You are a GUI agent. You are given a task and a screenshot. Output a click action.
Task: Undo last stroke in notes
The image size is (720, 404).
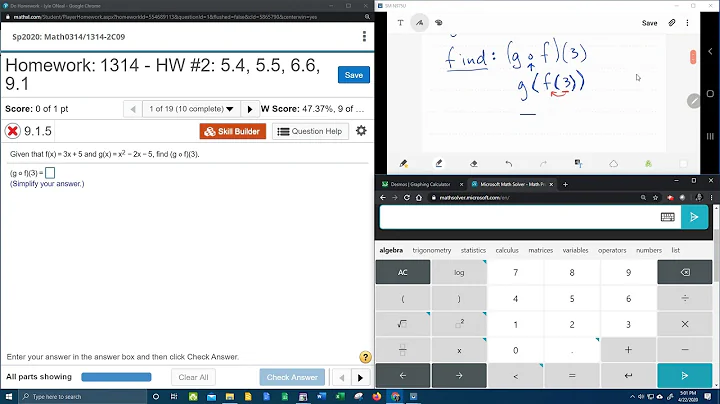coord(509,163)
